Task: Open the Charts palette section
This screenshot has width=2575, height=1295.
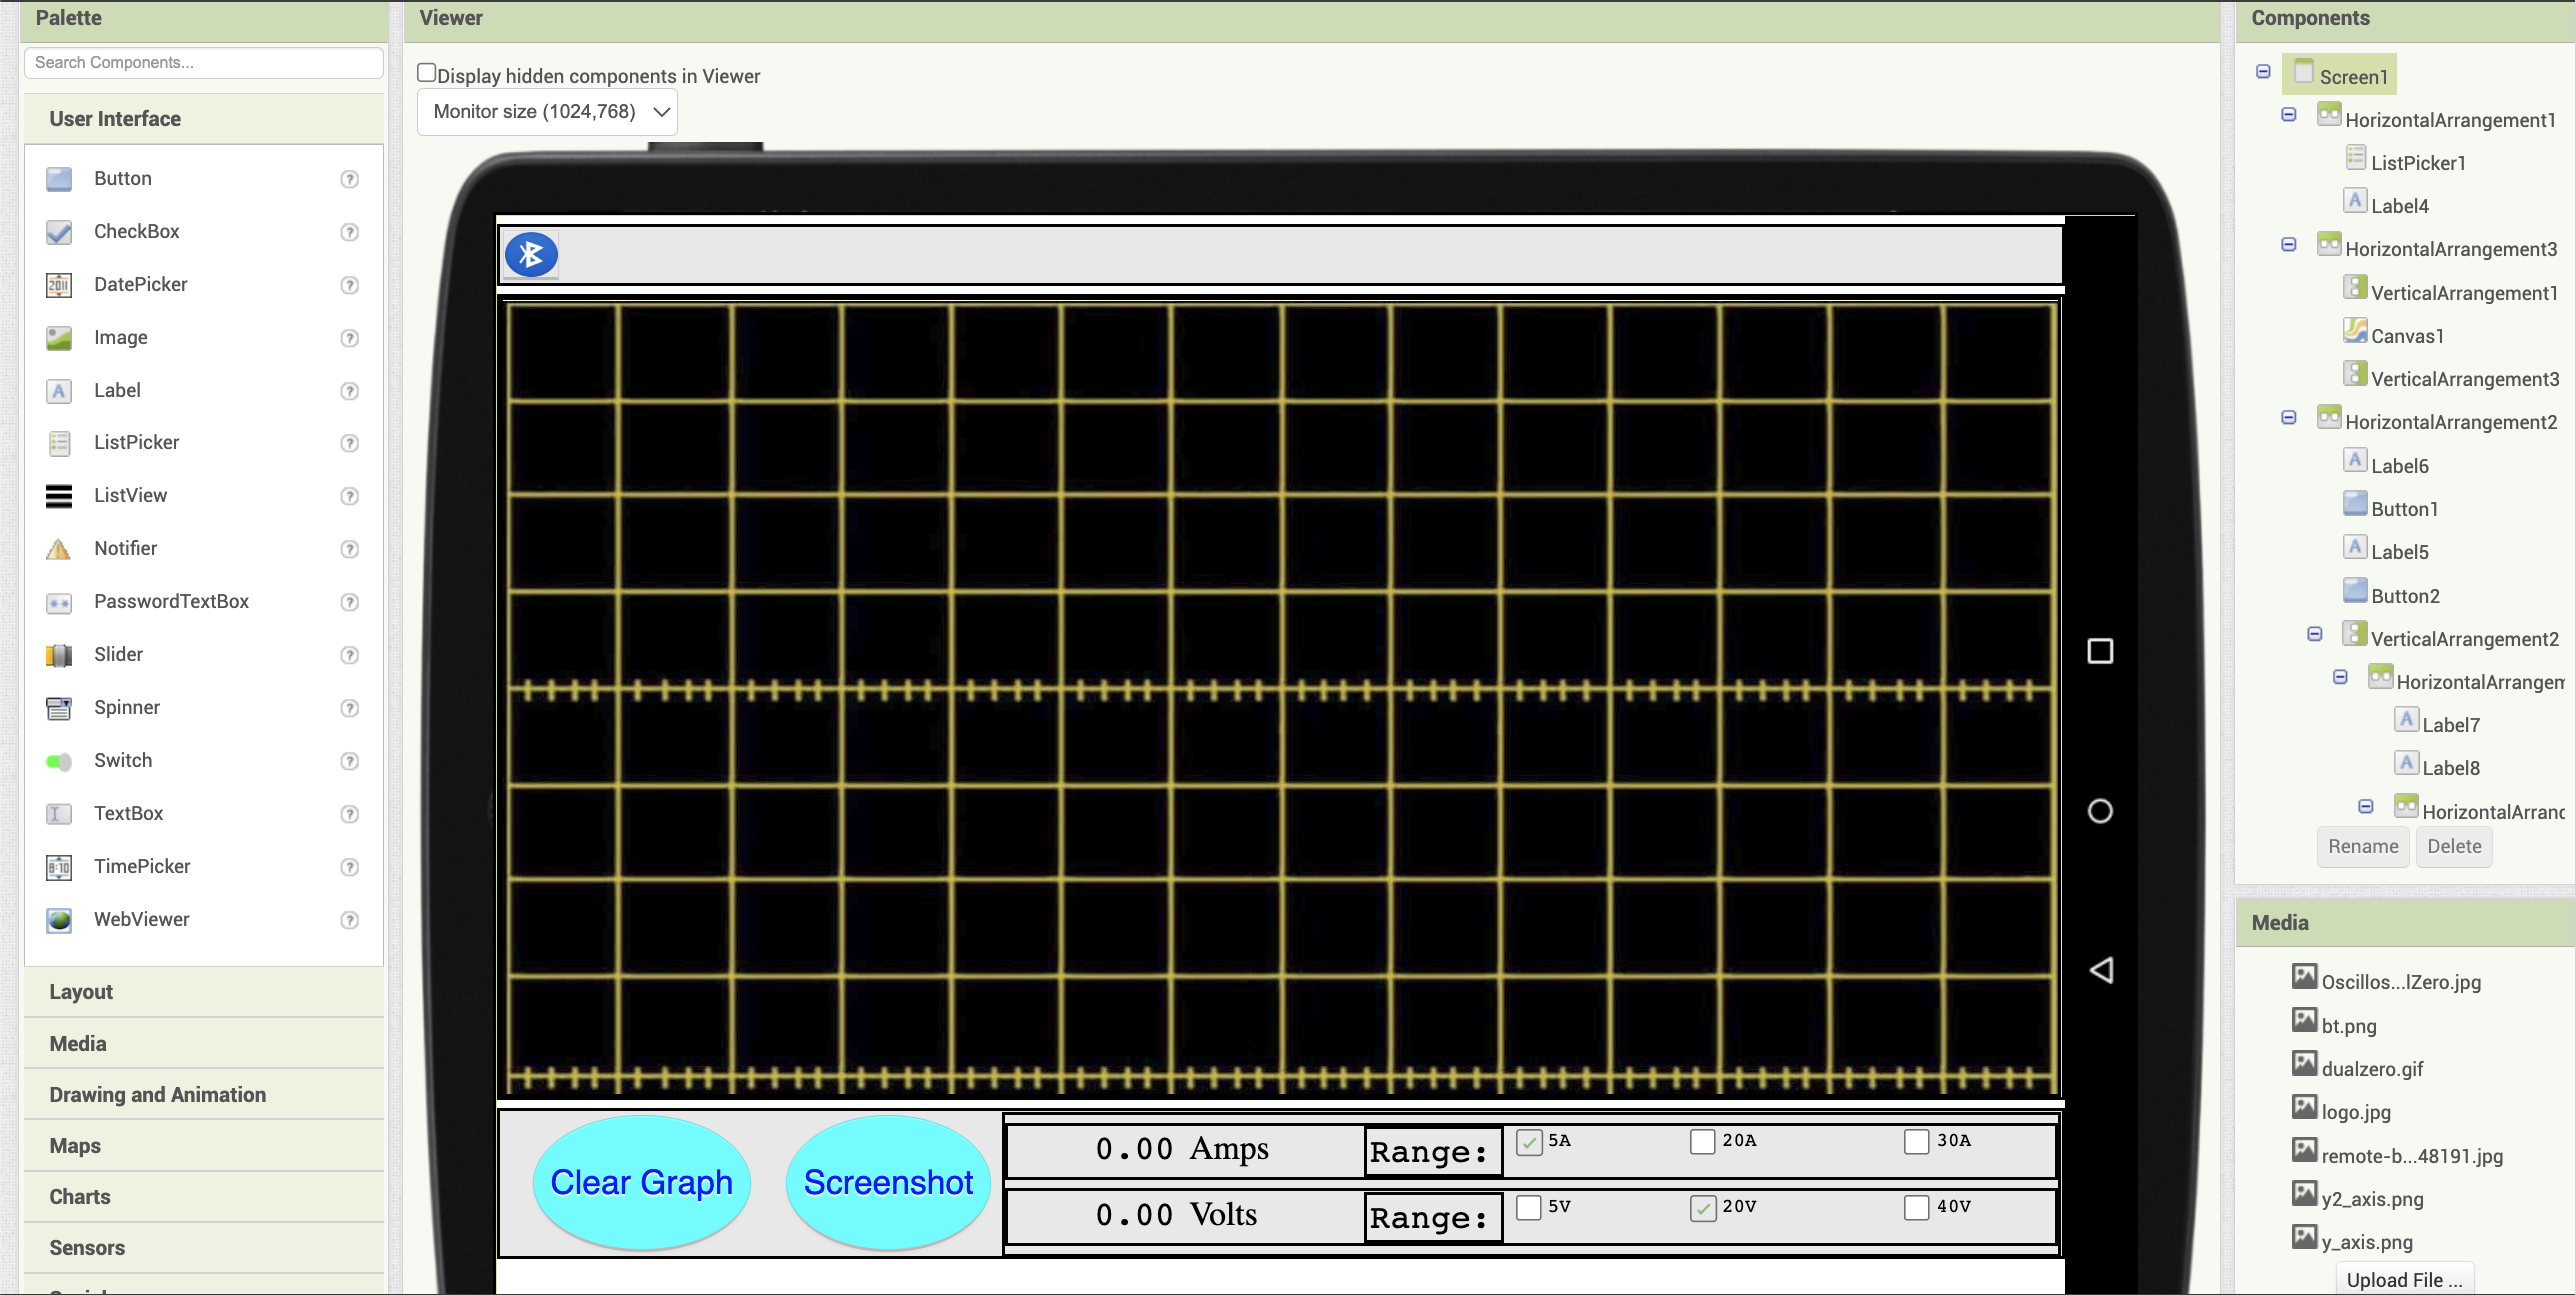Action: 80,1196
